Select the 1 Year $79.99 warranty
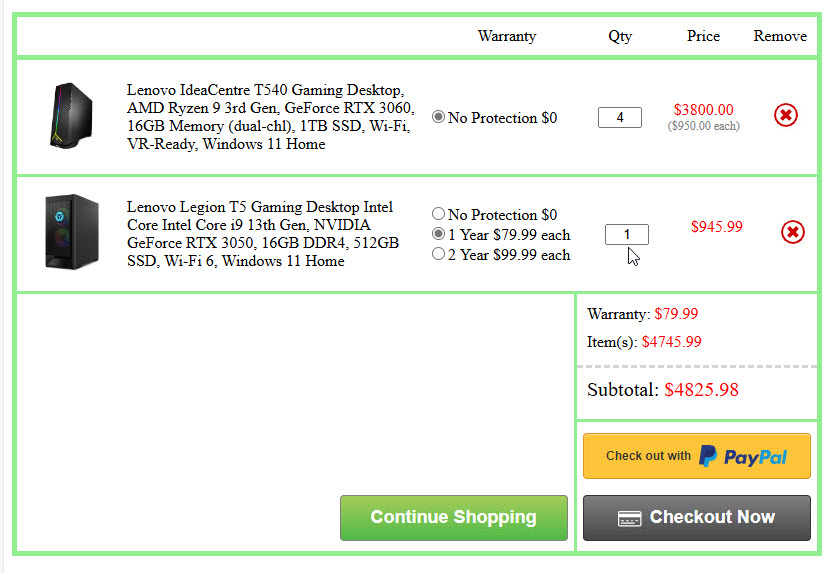This screenshot has width=836, height=573. (x=438, y=234)
